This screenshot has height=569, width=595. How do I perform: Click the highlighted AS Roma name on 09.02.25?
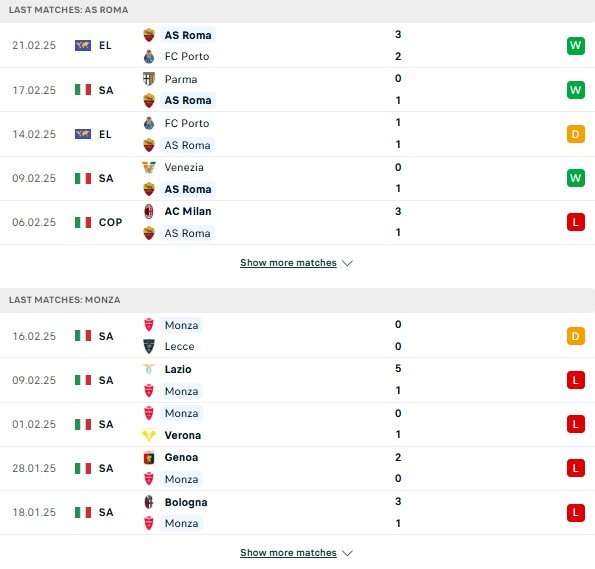(x=188, y=189)
